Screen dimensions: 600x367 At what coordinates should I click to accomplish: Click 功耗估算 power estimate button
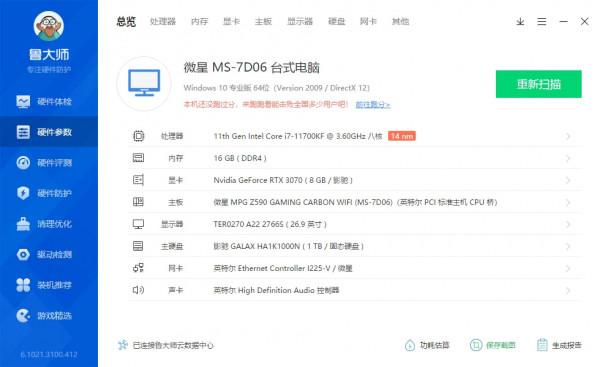(427, 345)
